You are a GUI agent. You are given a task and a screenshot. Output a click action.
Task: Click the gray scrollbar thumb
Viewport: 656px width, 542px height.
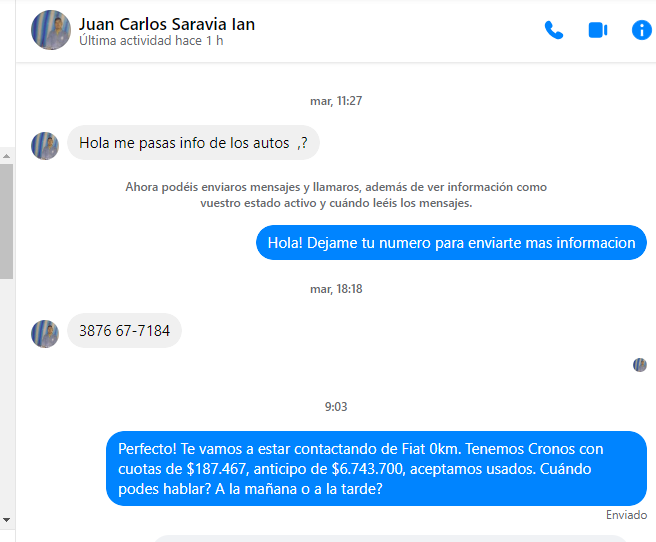coord(6,221)
